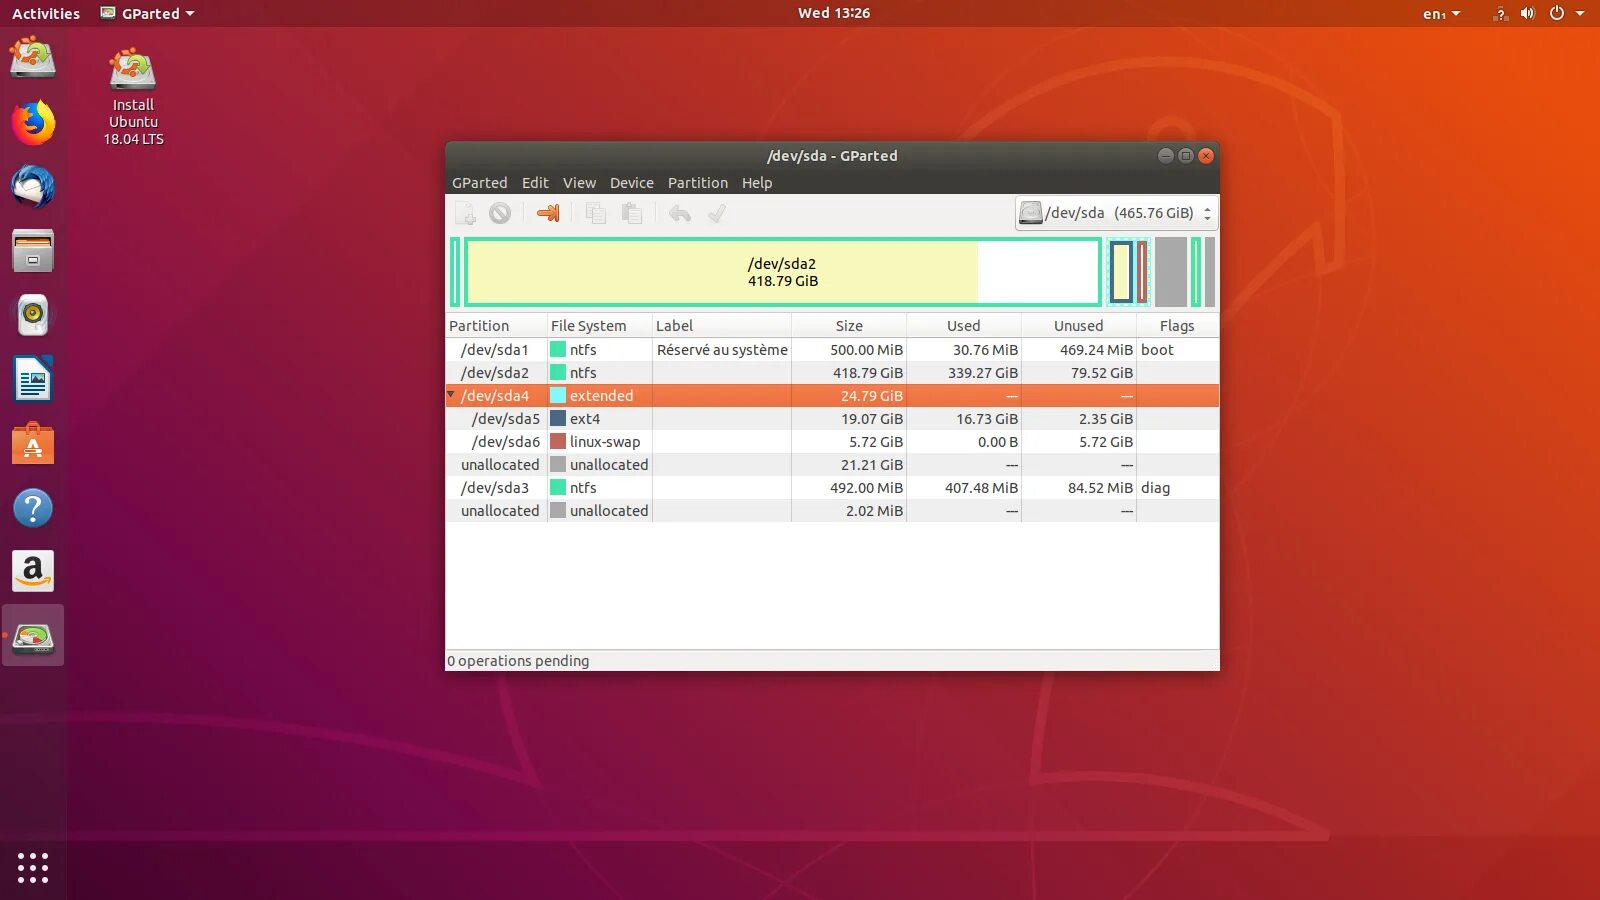Click the Delete partition toolbar icon
Viewport: 1600px width, 900px height.
pos(500,213)
